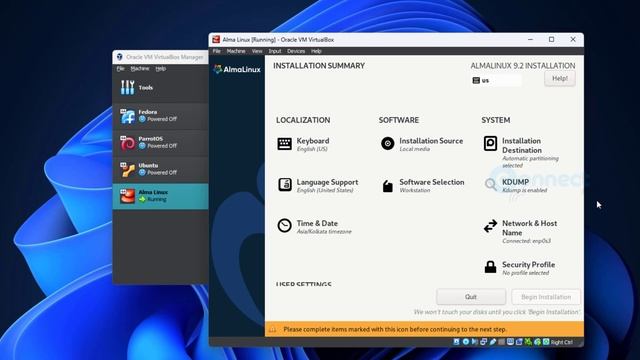
Task: Open Software Selection option
Action: (423, 185)
